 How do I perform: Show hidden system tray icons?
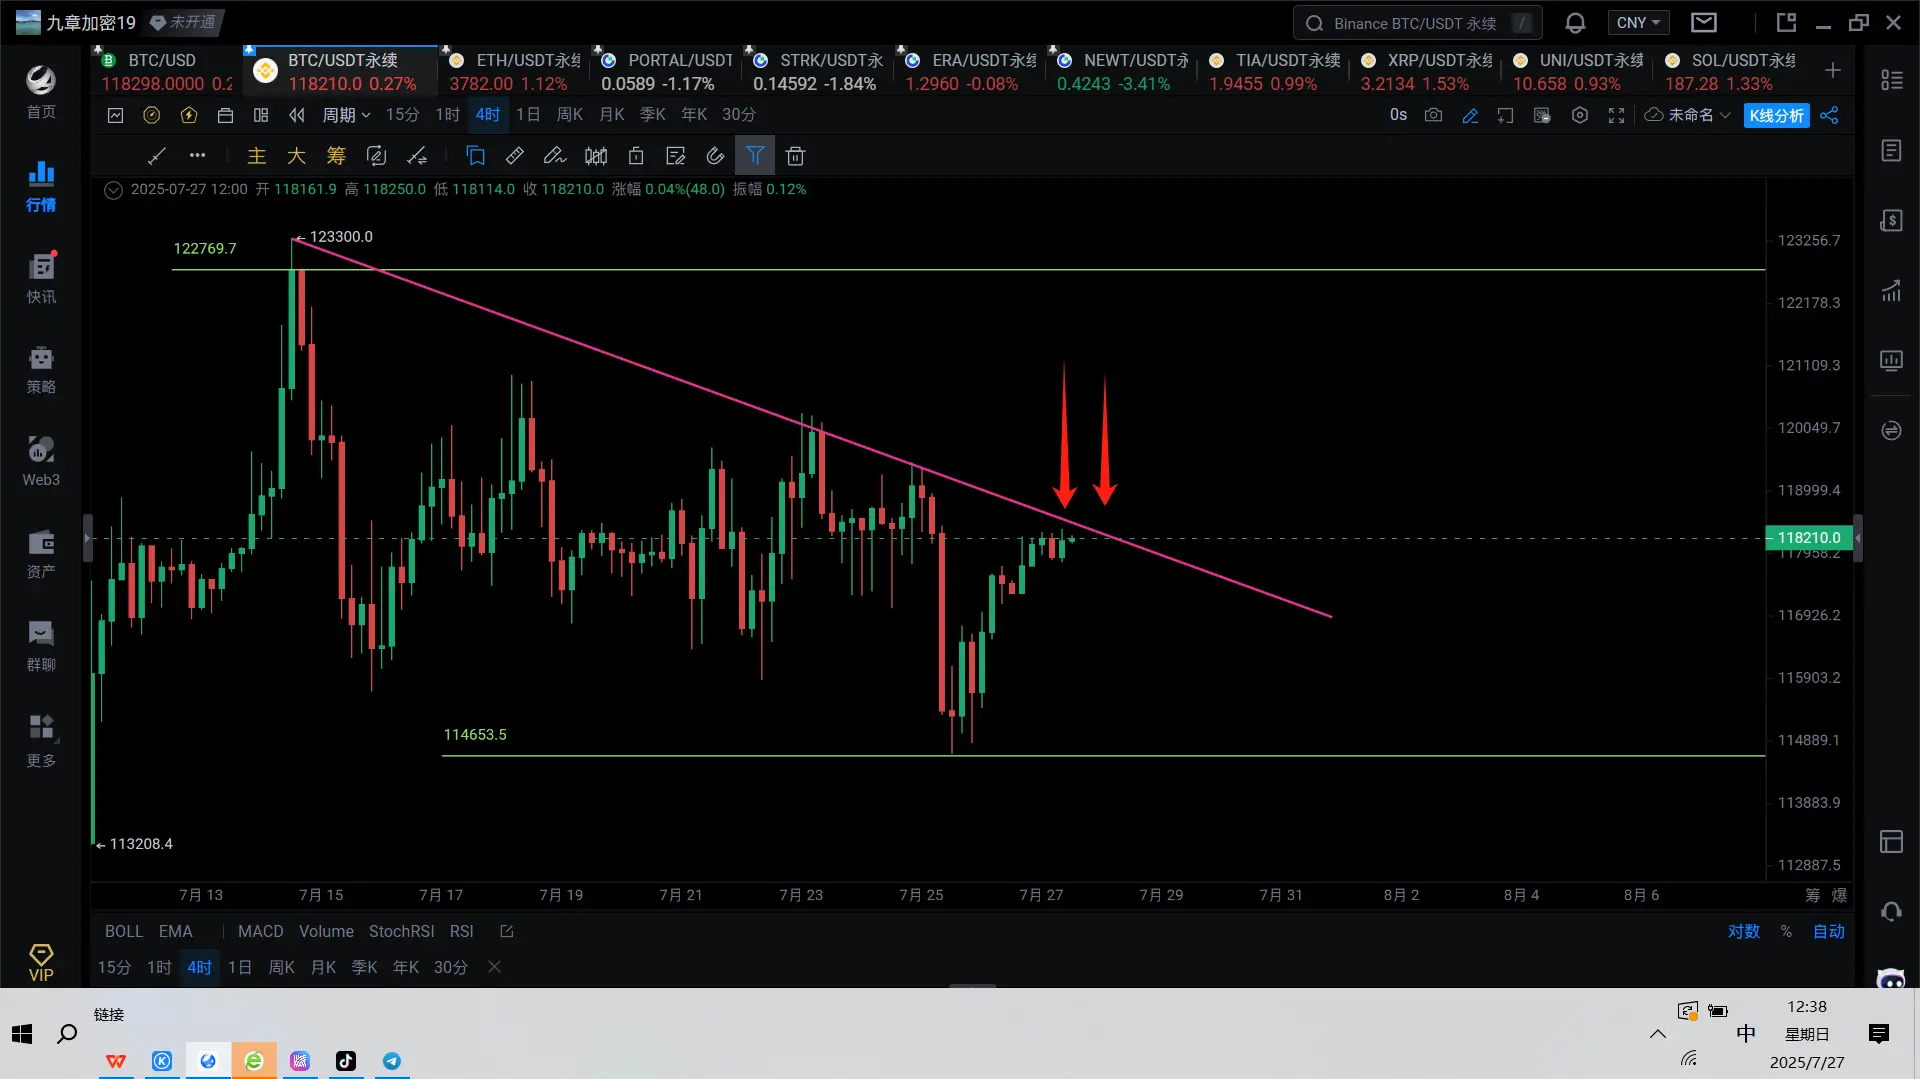[1657, 1034]
